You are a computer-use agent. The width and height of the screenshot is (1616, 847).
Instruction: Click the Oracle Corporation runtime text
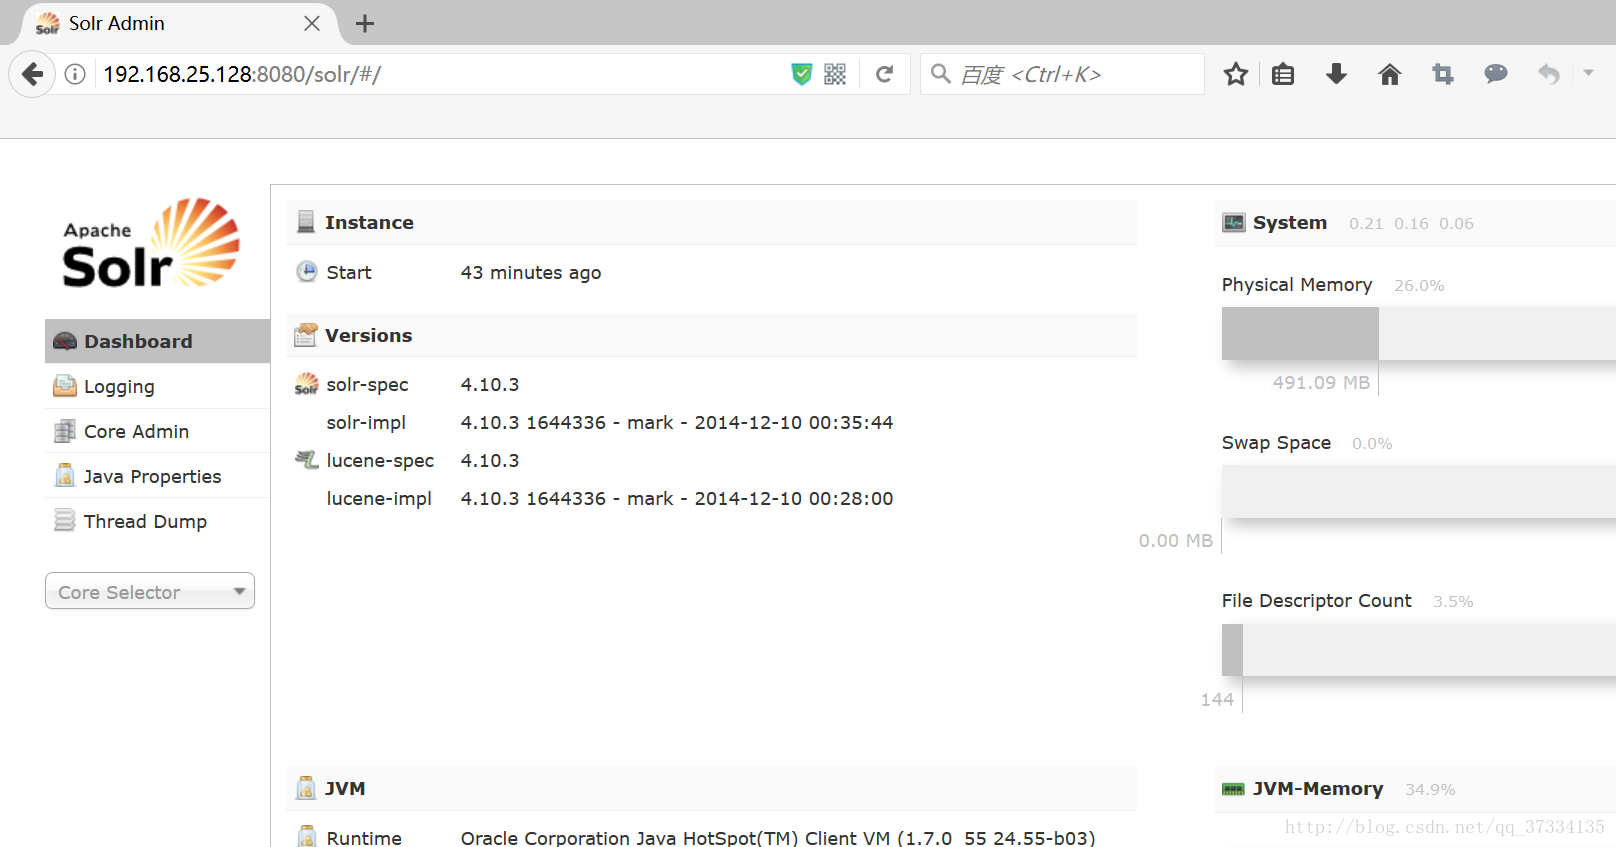778,837
